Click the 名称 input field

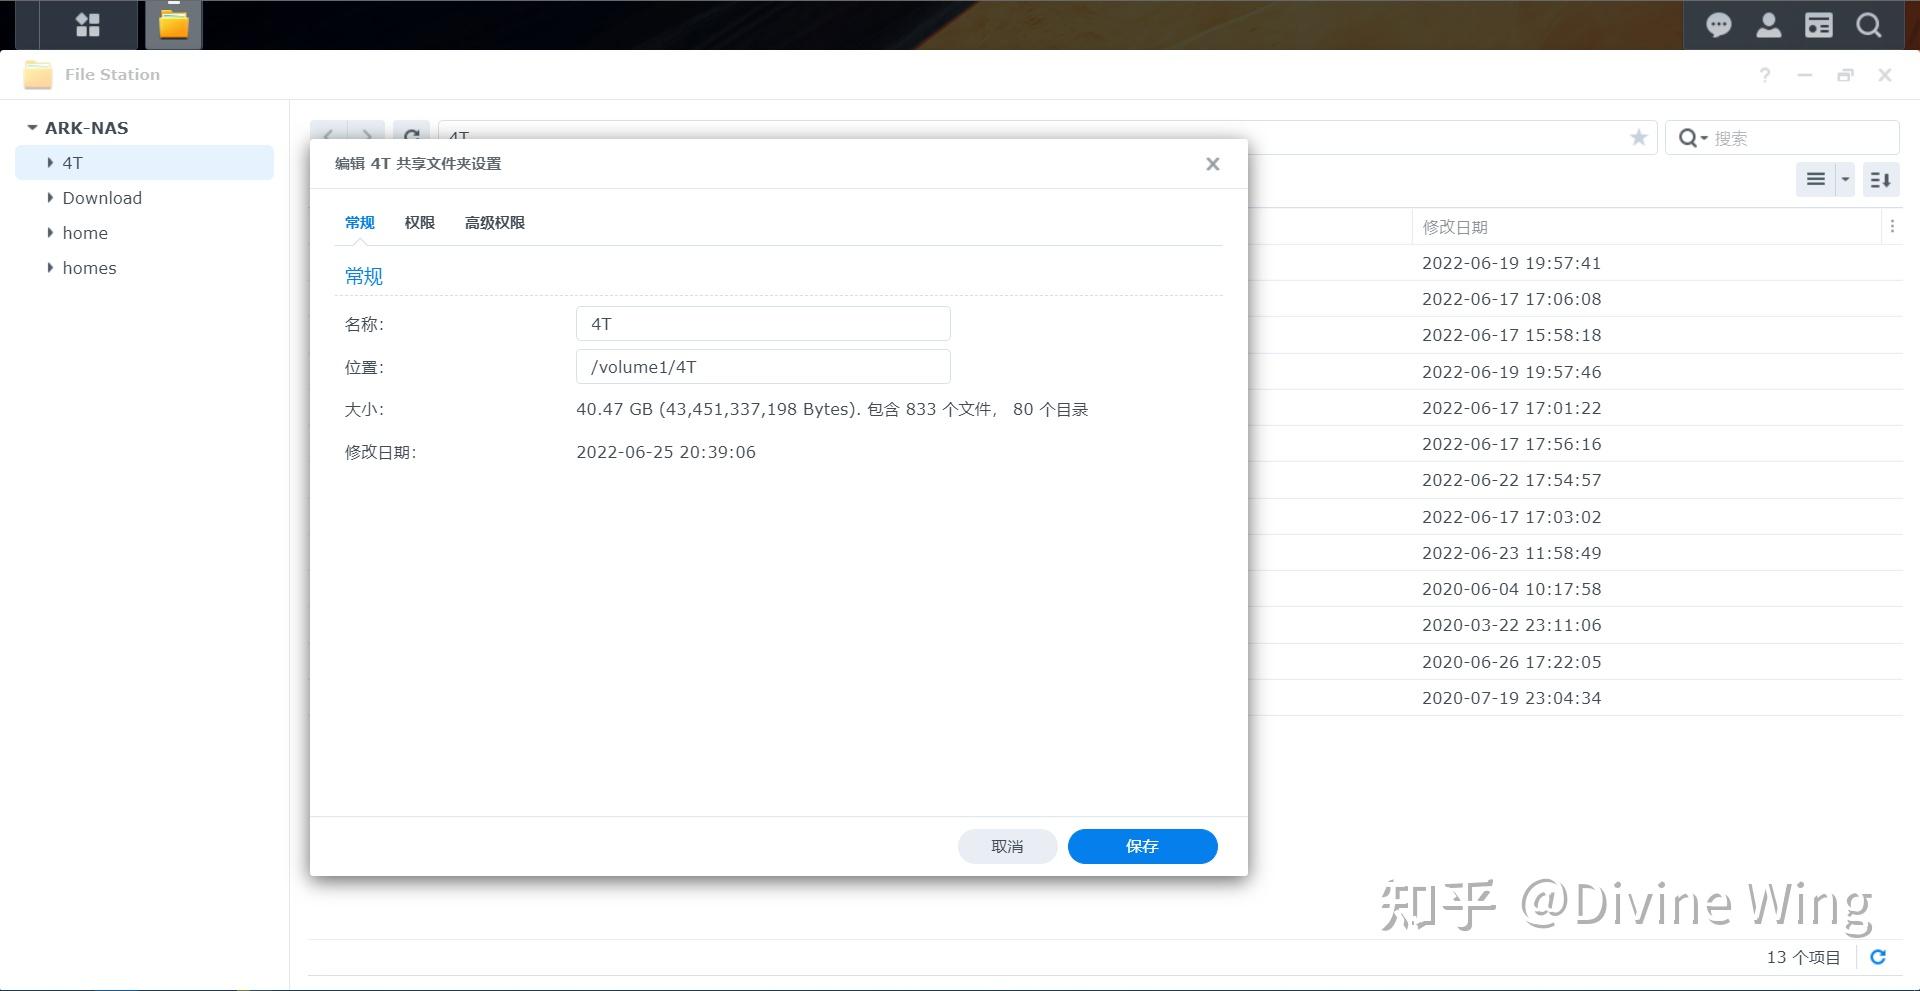763,324
